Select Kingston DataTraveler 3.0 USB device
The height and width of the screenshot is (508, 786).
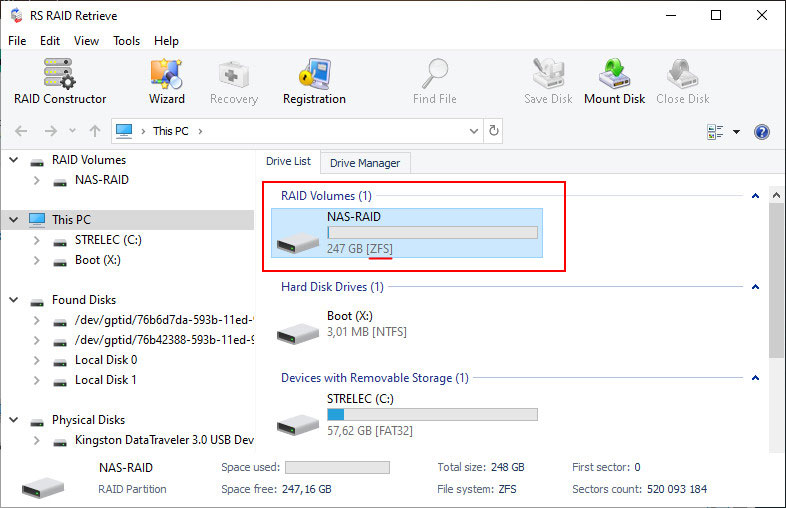tap(164, 440)
